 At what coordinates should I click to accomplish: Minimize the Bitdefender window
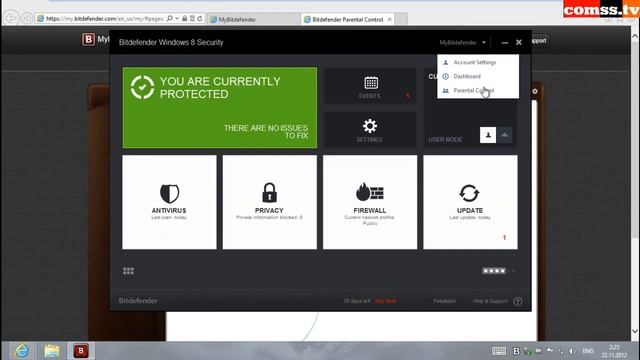(x=505, y=42)
